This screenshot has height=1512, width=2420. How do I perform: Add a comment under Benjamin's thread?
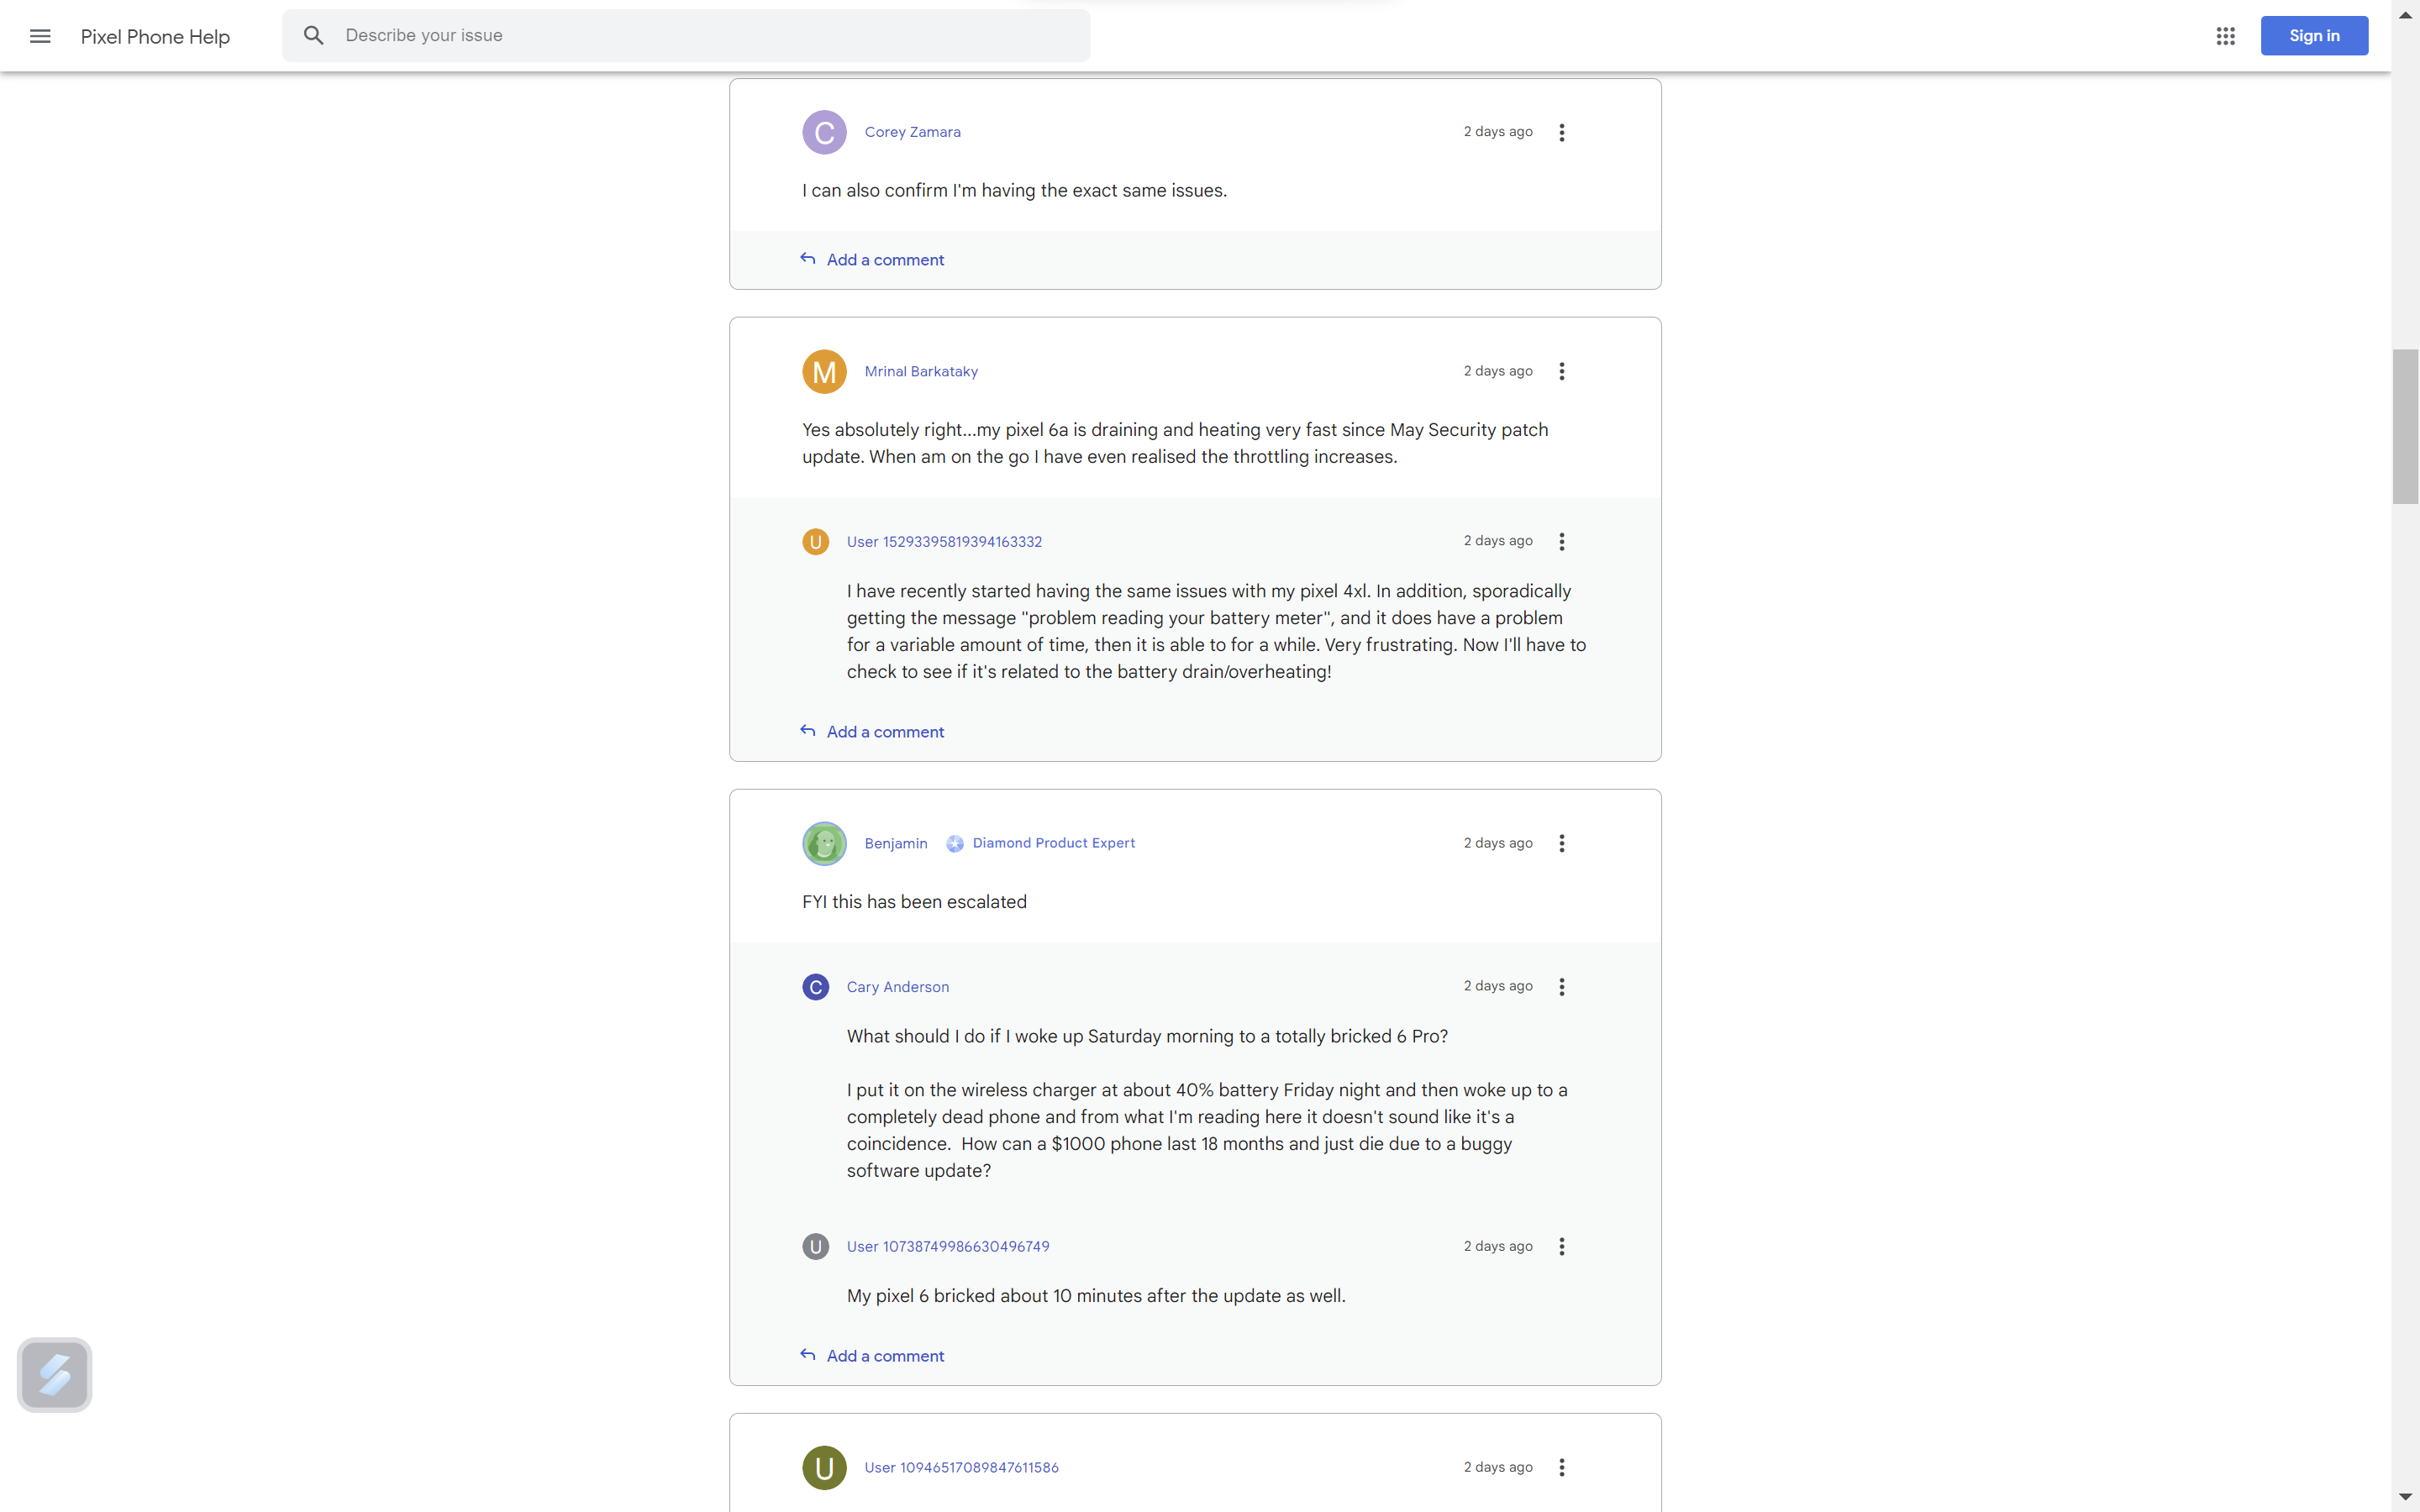(884, 1356)
